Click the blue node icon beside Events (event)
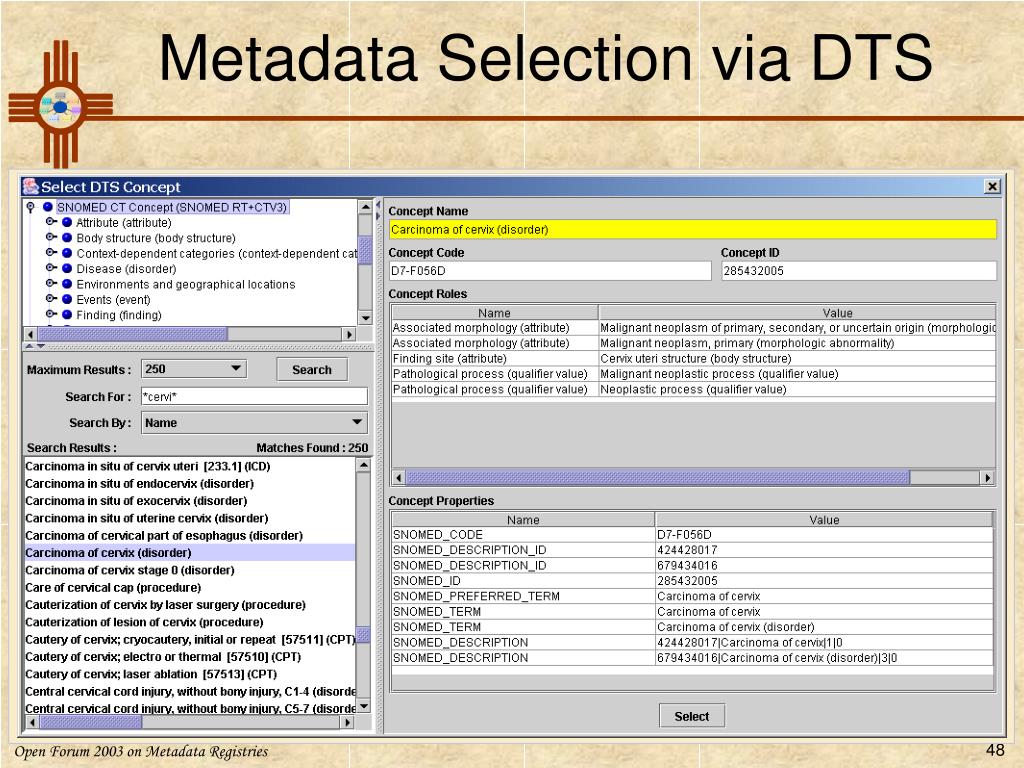The height and width of the screenshot is (768, 1024). pos(67,299)
